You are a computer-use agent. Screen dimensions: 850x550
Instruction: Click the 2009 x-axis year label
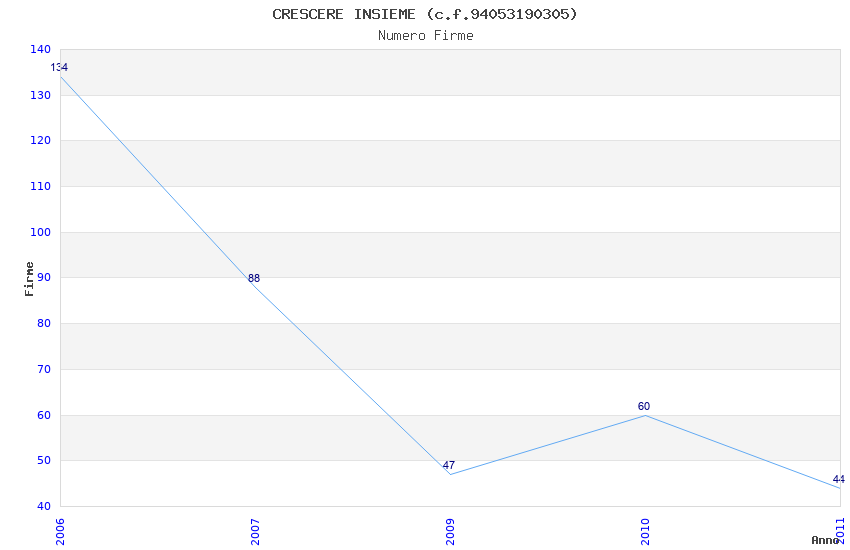(450, 530)
